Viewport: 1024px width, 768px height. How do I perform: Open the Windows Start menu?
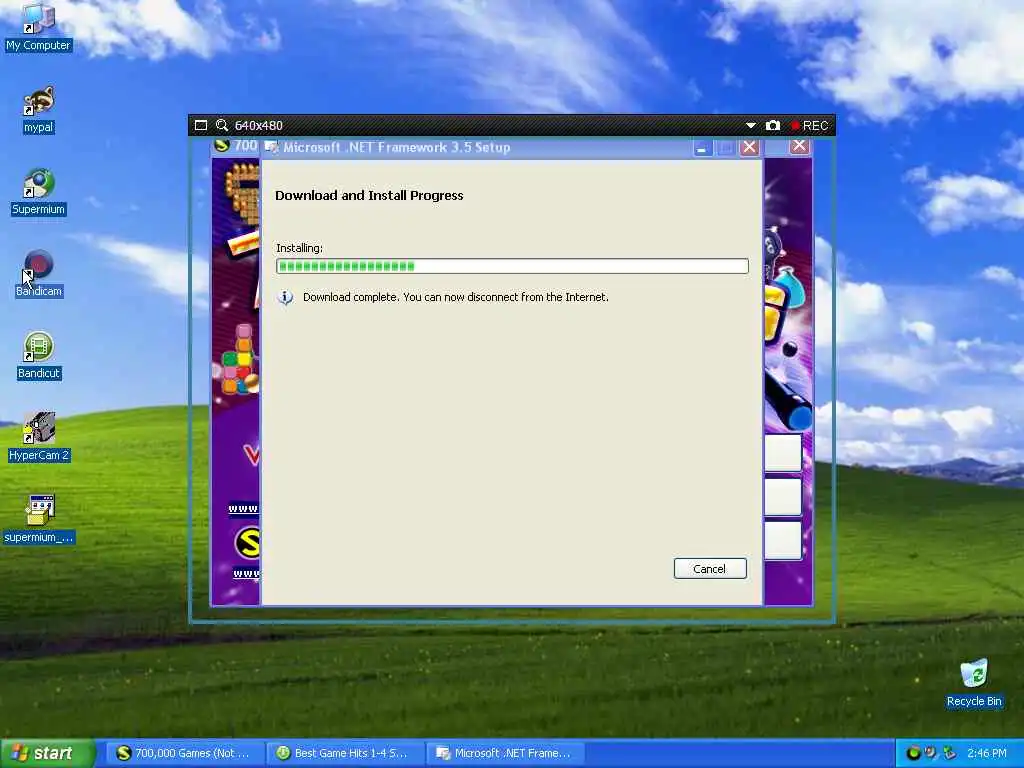[x=47, y=753]
